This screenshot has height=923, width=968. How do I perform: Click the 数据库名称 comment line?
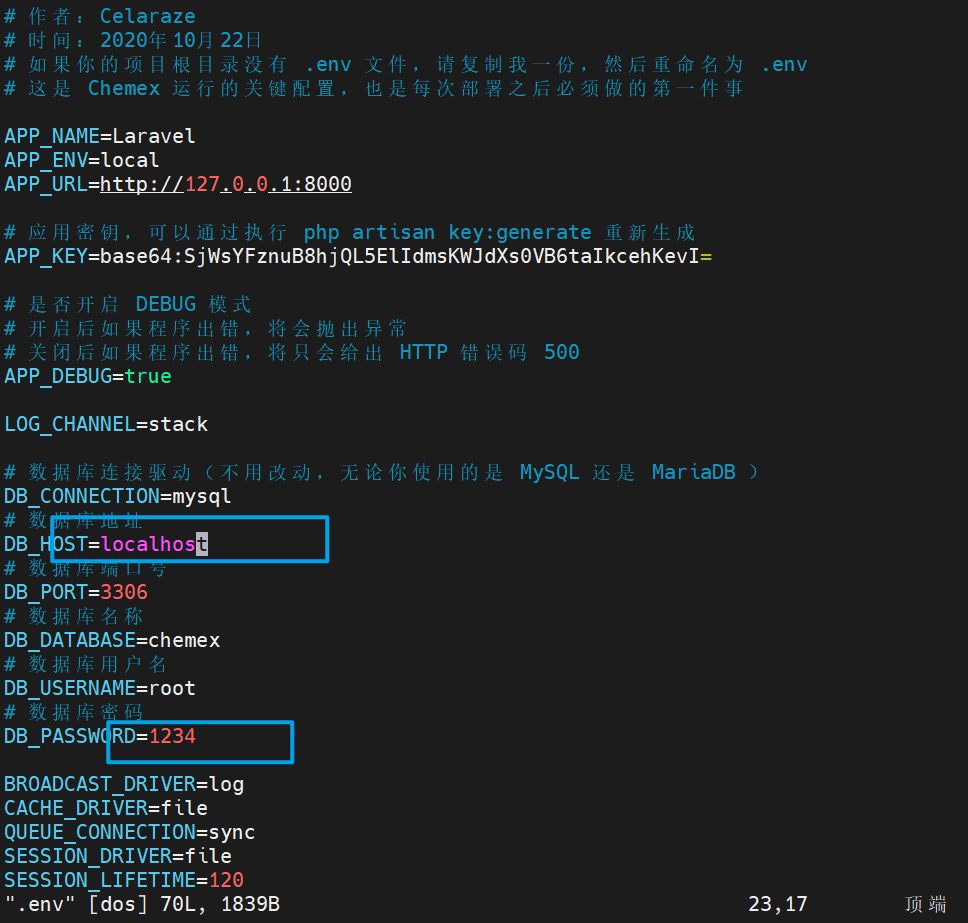73,617
